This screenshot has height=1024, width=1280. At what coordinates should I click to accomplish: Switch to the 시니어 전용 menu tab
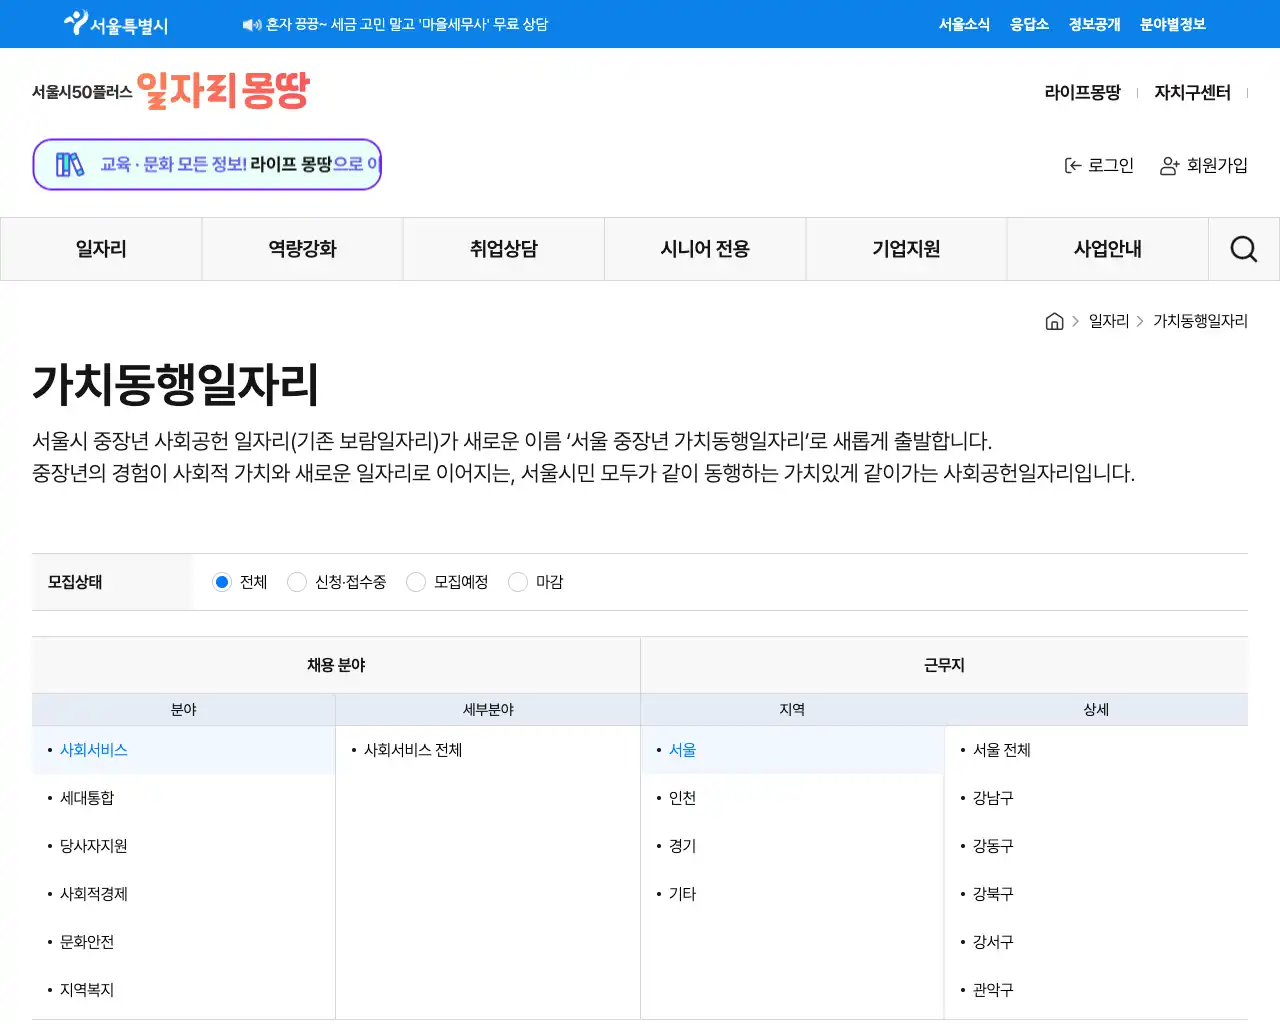[704, 248]
